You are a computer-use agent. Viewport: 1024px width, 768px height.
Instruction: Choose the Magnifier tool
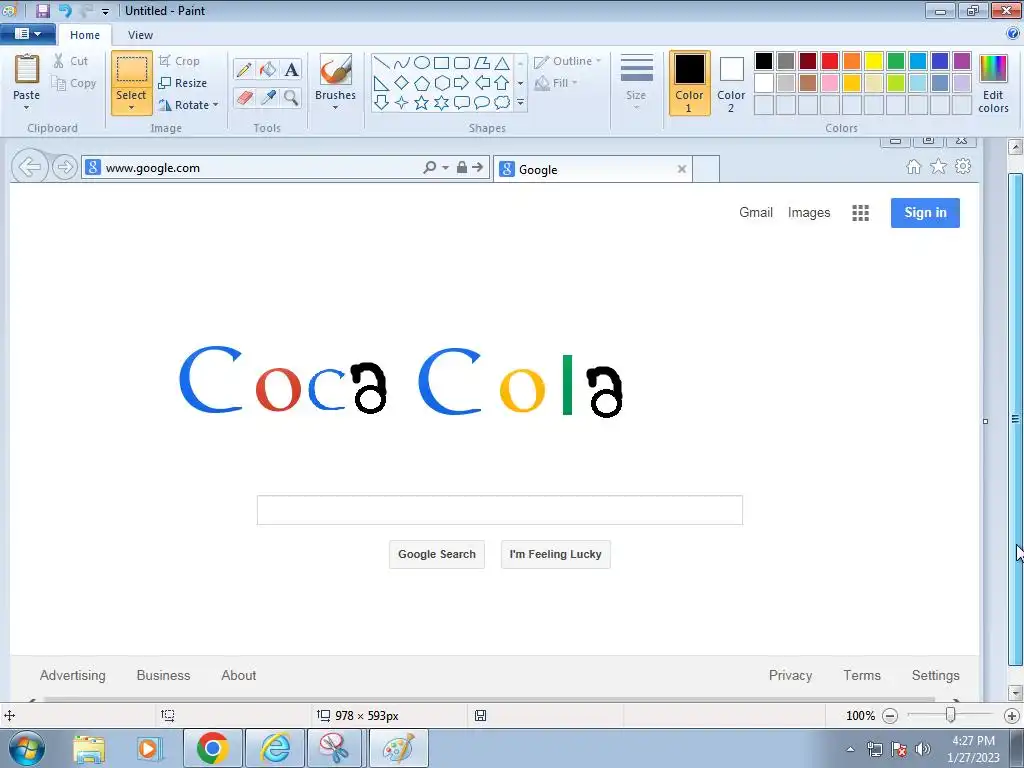[291, 97]
